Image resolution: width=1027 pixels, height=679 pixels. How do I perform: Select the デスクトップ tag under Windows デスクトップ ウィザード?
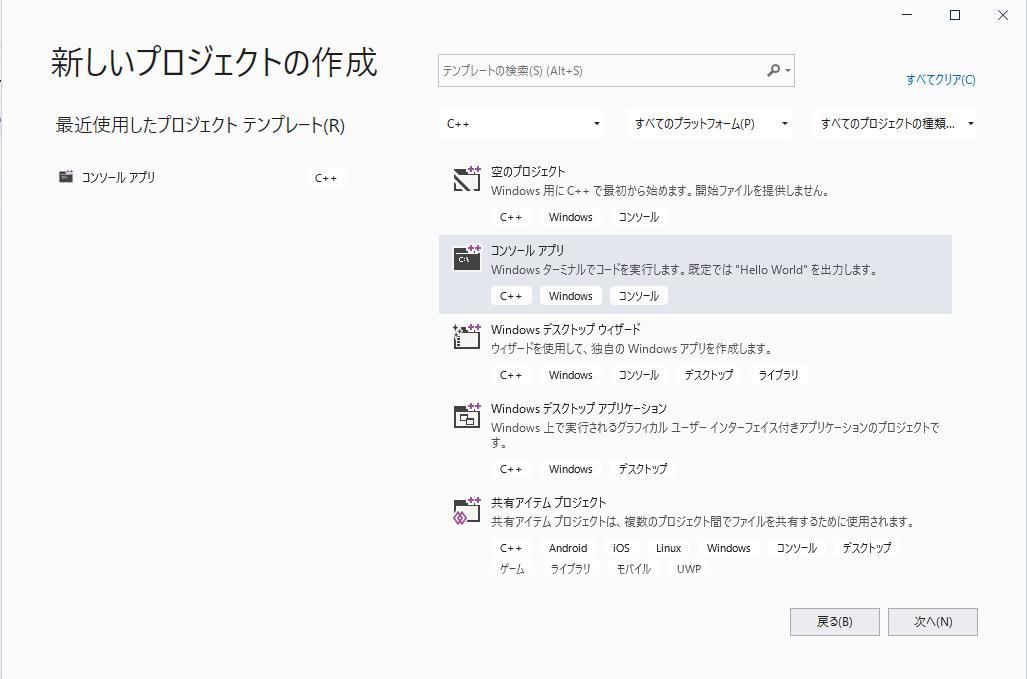(711, 374)
